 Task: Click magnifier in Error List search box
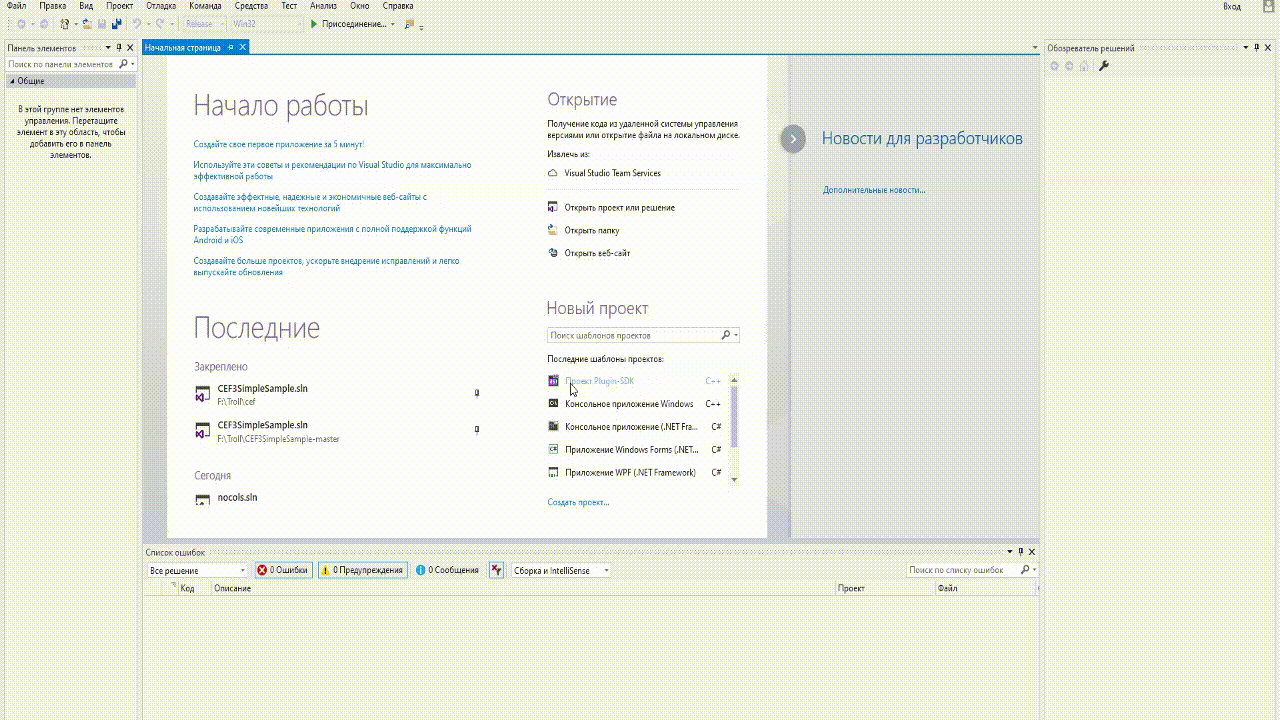tap(1025, 570)
